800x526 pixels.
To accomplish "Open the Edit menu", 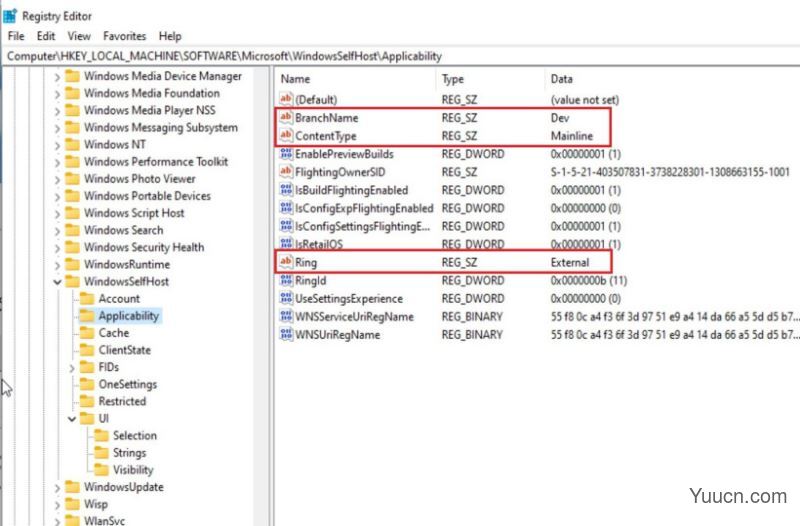I will click(x=46, y=36).
